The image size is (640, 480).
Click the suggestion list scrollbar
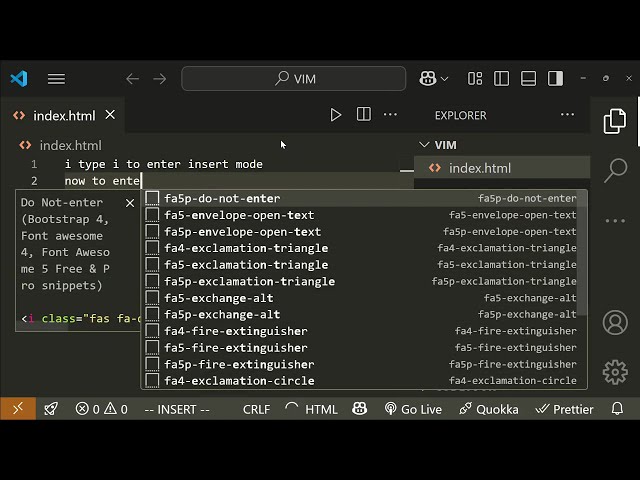click(x=582, y=253)
